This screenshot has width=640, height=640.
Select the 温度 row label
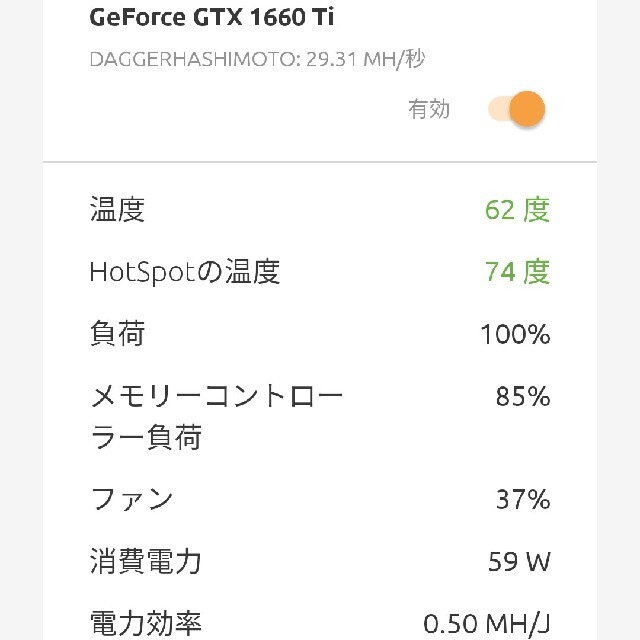point(117,209)
